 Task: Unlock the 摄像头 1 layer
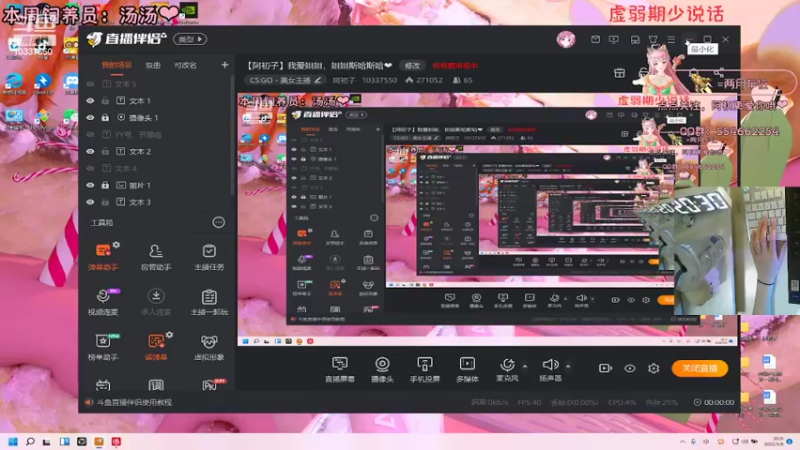pos(105,118)
